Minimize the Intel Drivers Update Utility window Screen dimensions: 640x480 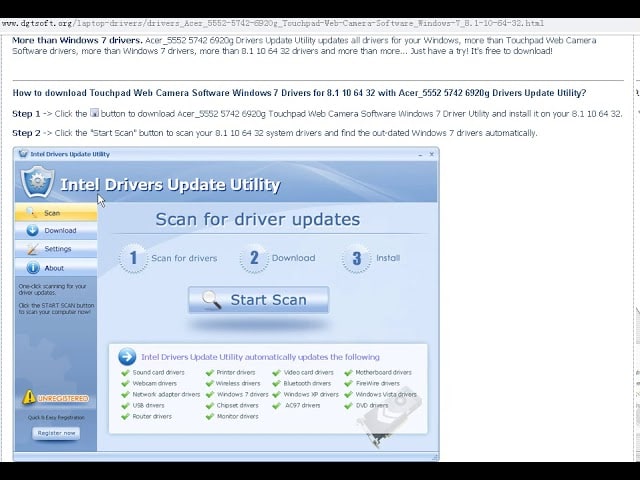pos(420,154)
